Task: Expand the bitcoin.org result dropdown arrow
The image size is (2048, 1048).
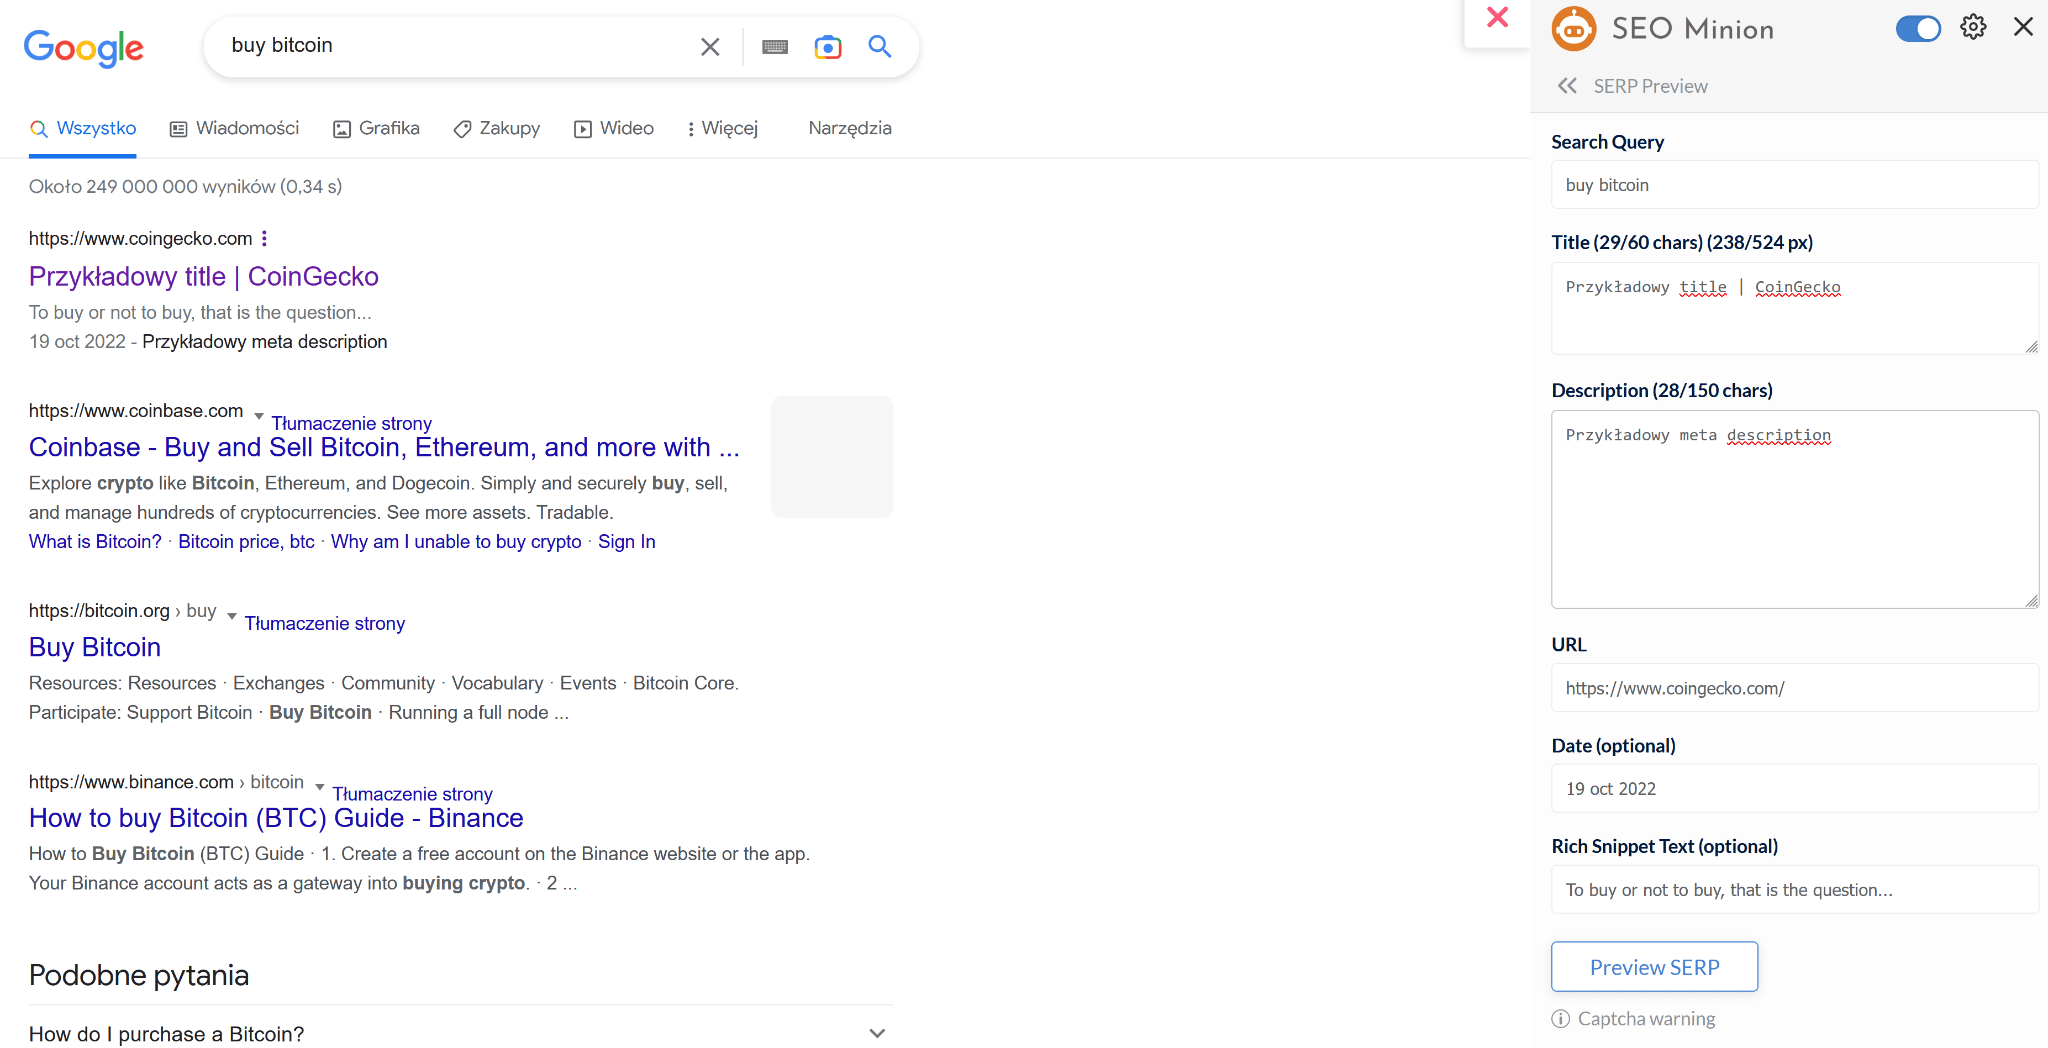Action: [x=232, y=615]
